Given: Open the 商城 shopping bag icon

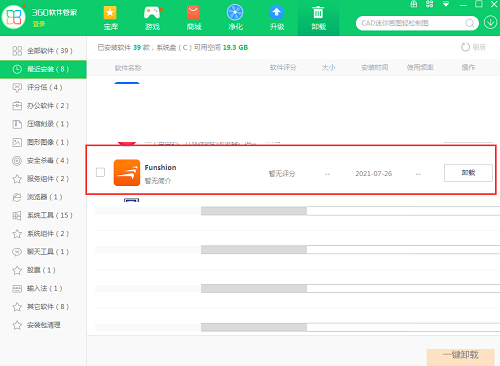Looking at the screenshot, I should pyautogui.click(x=193, y=13).
